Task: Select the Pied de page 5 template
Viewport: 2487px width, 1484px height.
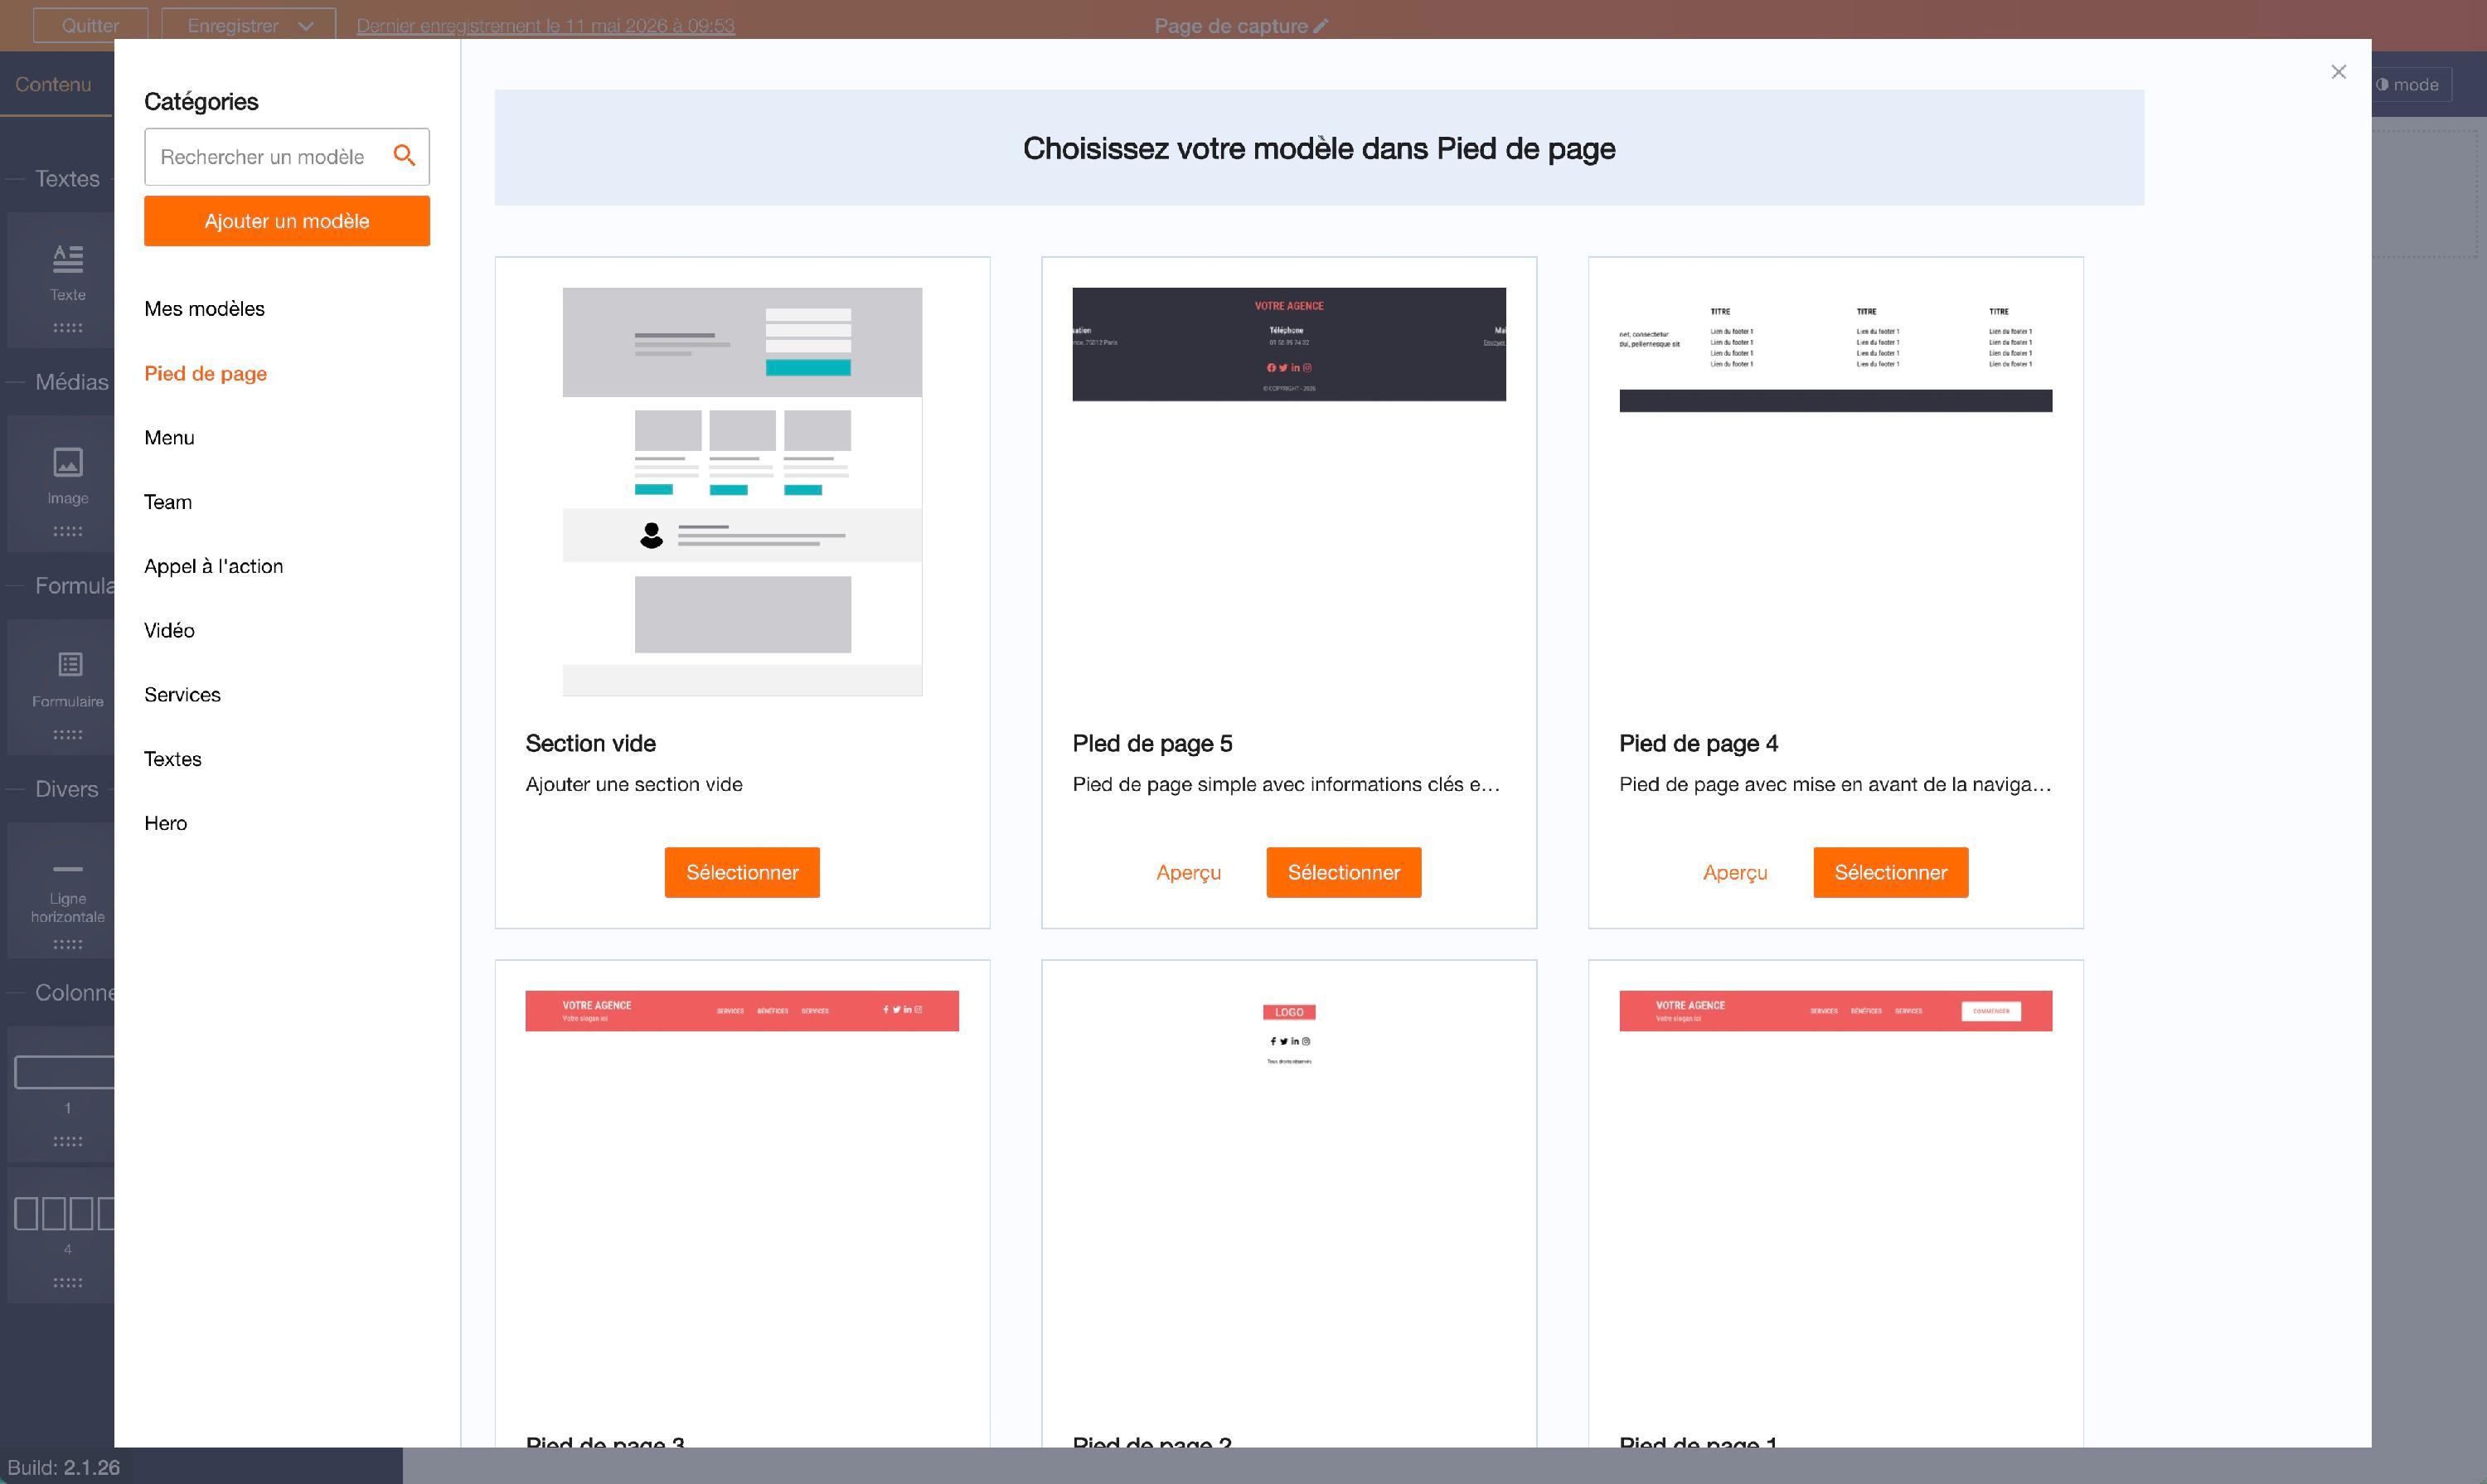Action: tap(1343, 872)
